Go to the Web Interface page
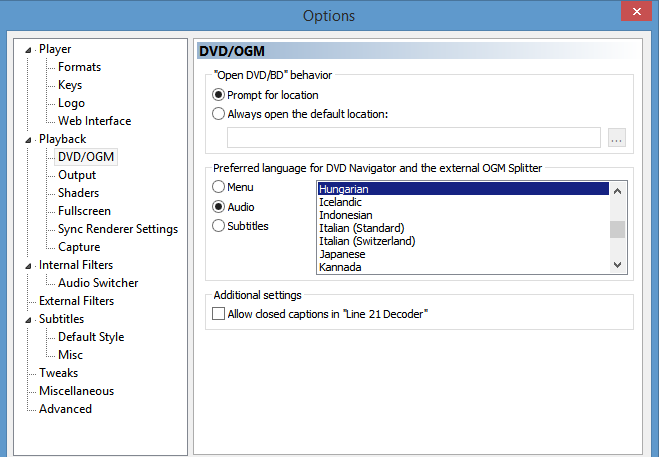The width and height of the screenshot is (659, 457). (x=94, y=121)
